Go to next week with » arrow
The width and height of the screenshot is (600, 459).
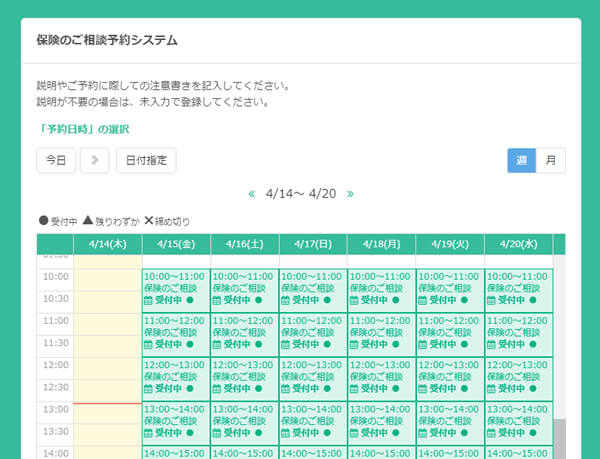350,194
